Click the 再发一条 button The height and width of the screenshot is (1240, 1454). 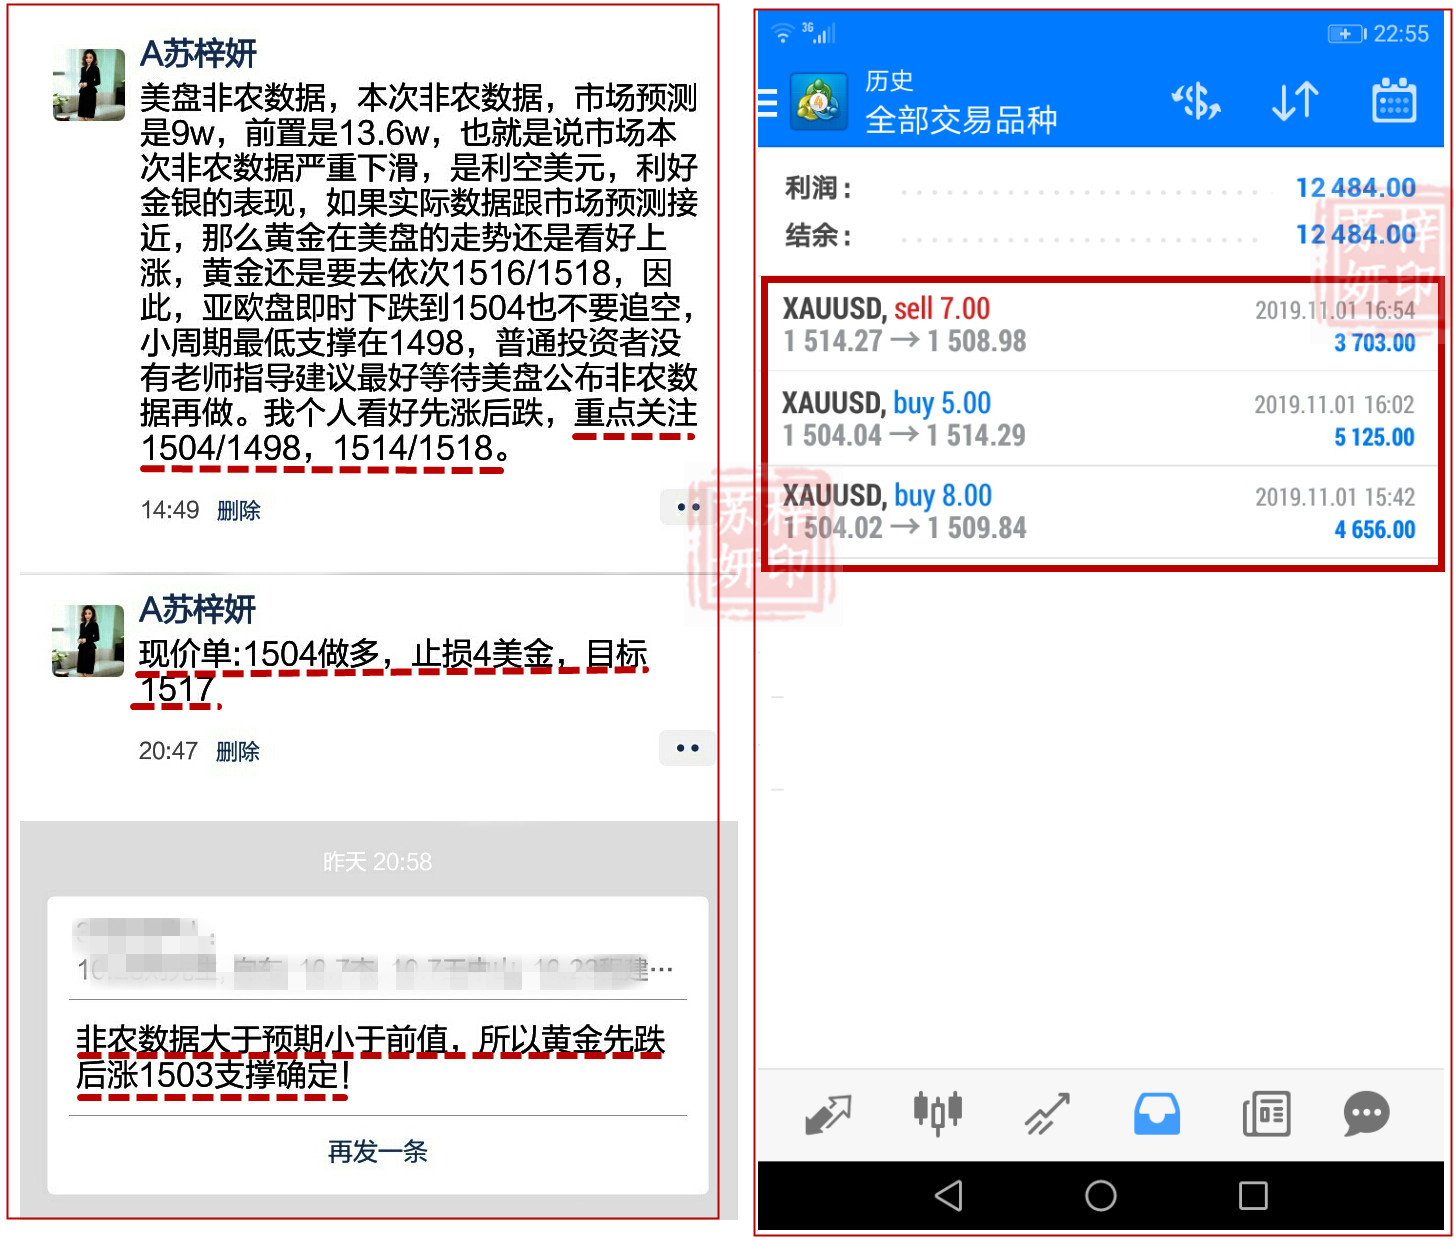coord(378,1152)
